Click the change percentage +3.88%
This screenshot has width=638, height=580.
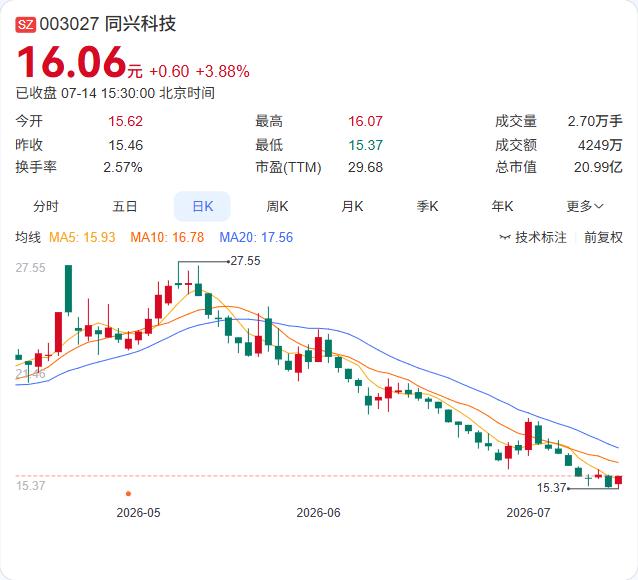pos(223,72)
